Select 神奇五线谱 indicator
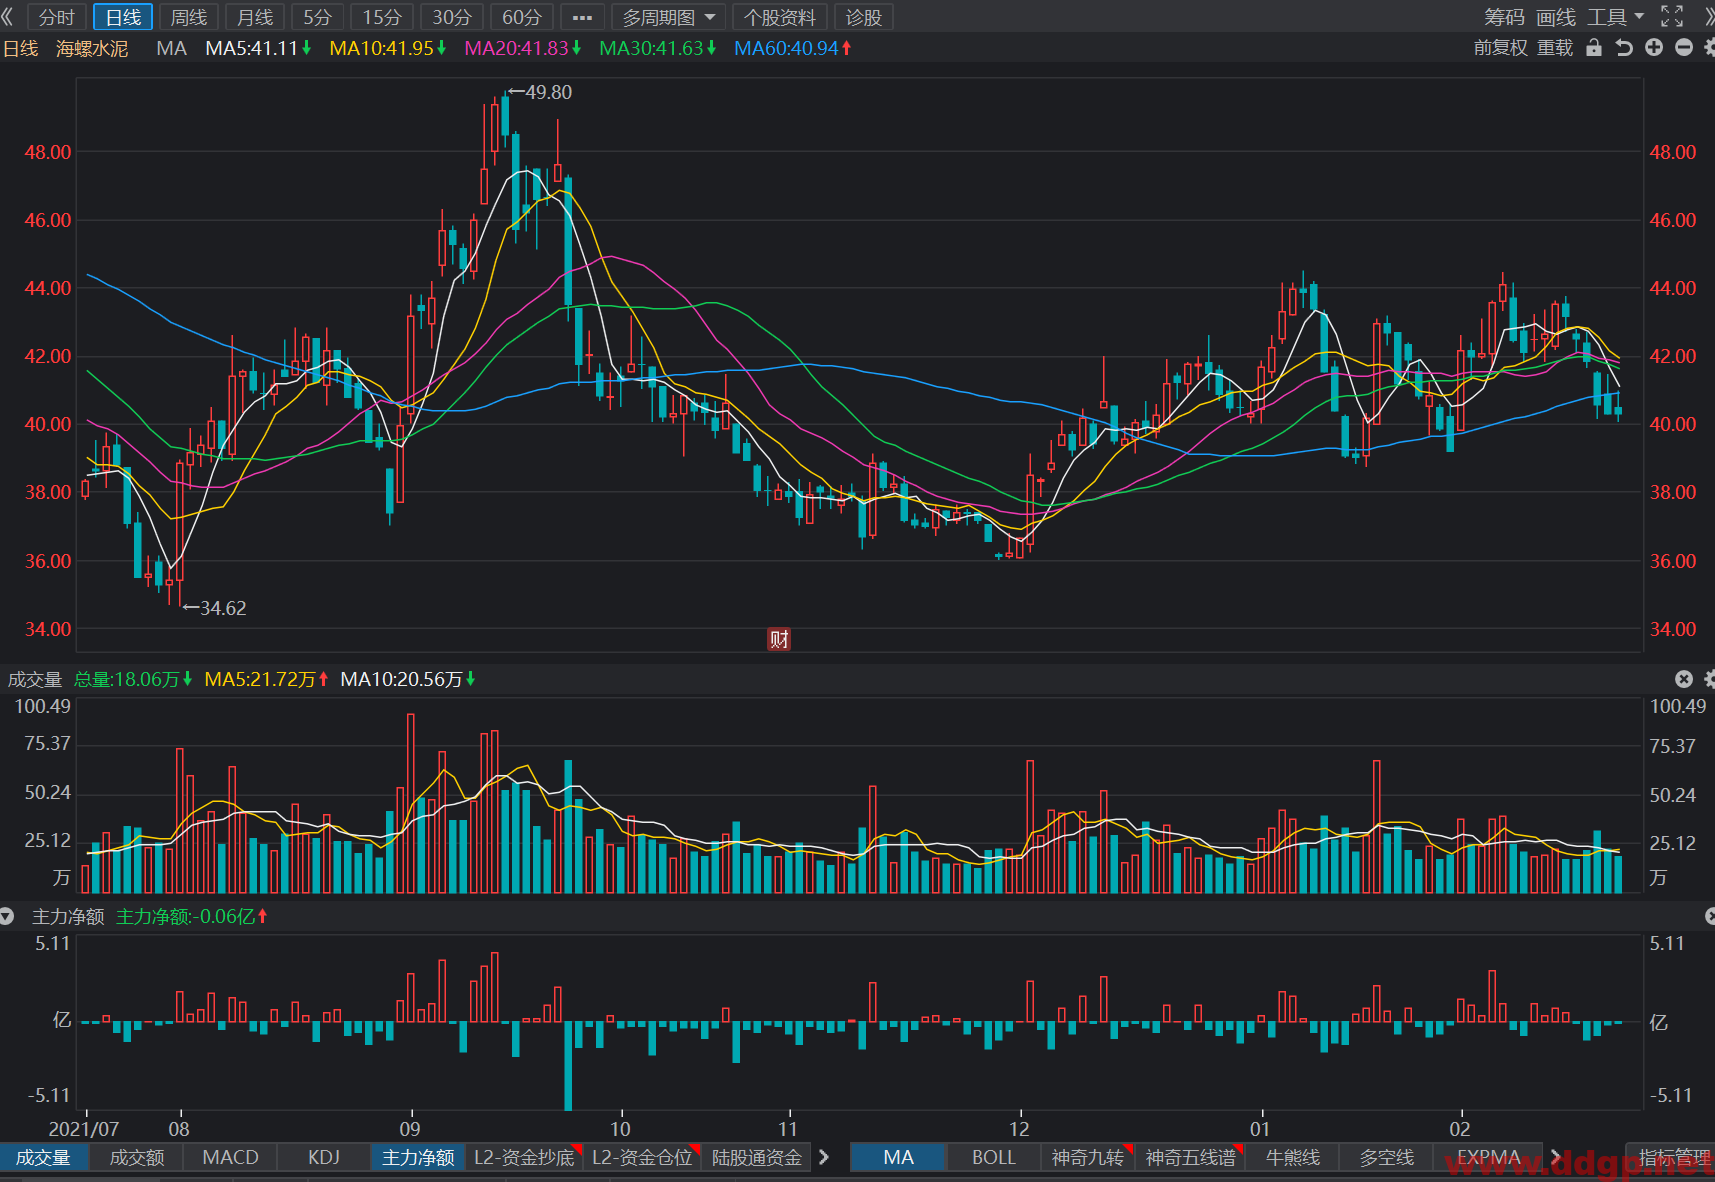This screenshot has width=1715, height=1182. coord(1190,1157)
